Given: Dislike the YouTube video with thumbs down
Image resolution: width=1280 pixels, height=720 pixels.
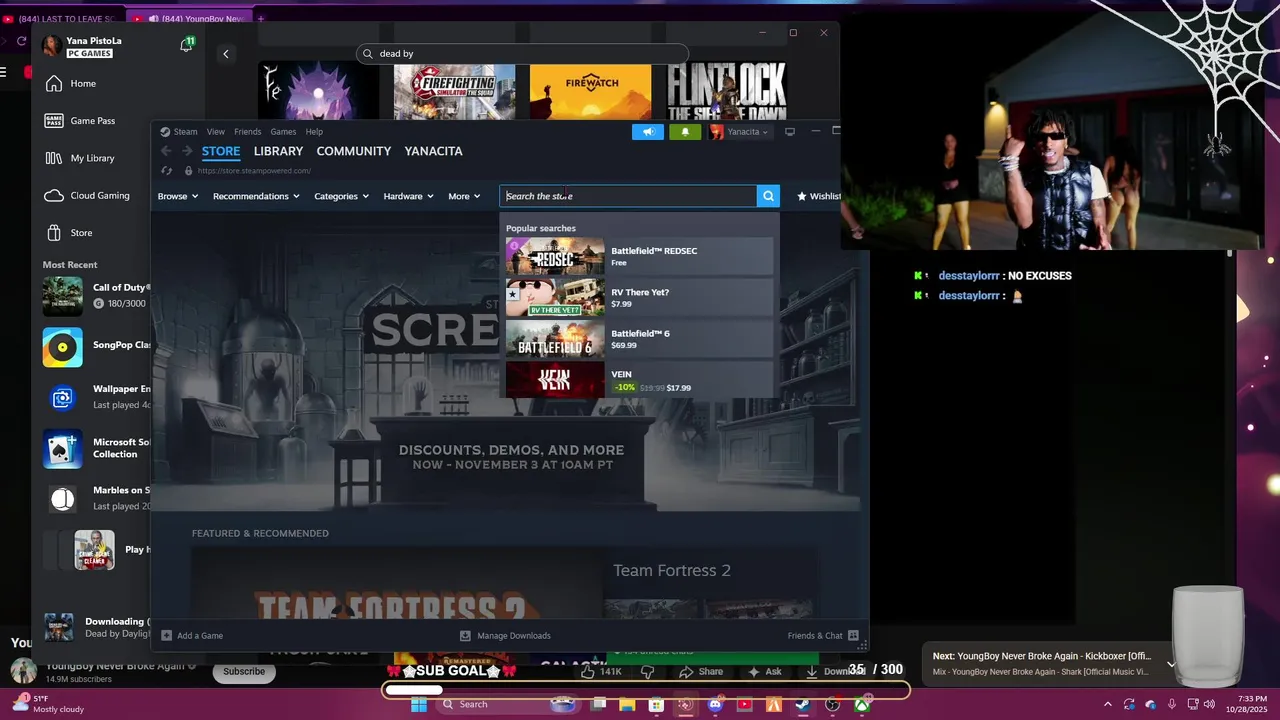Looking at the screenshot, I should click(647, 672).
